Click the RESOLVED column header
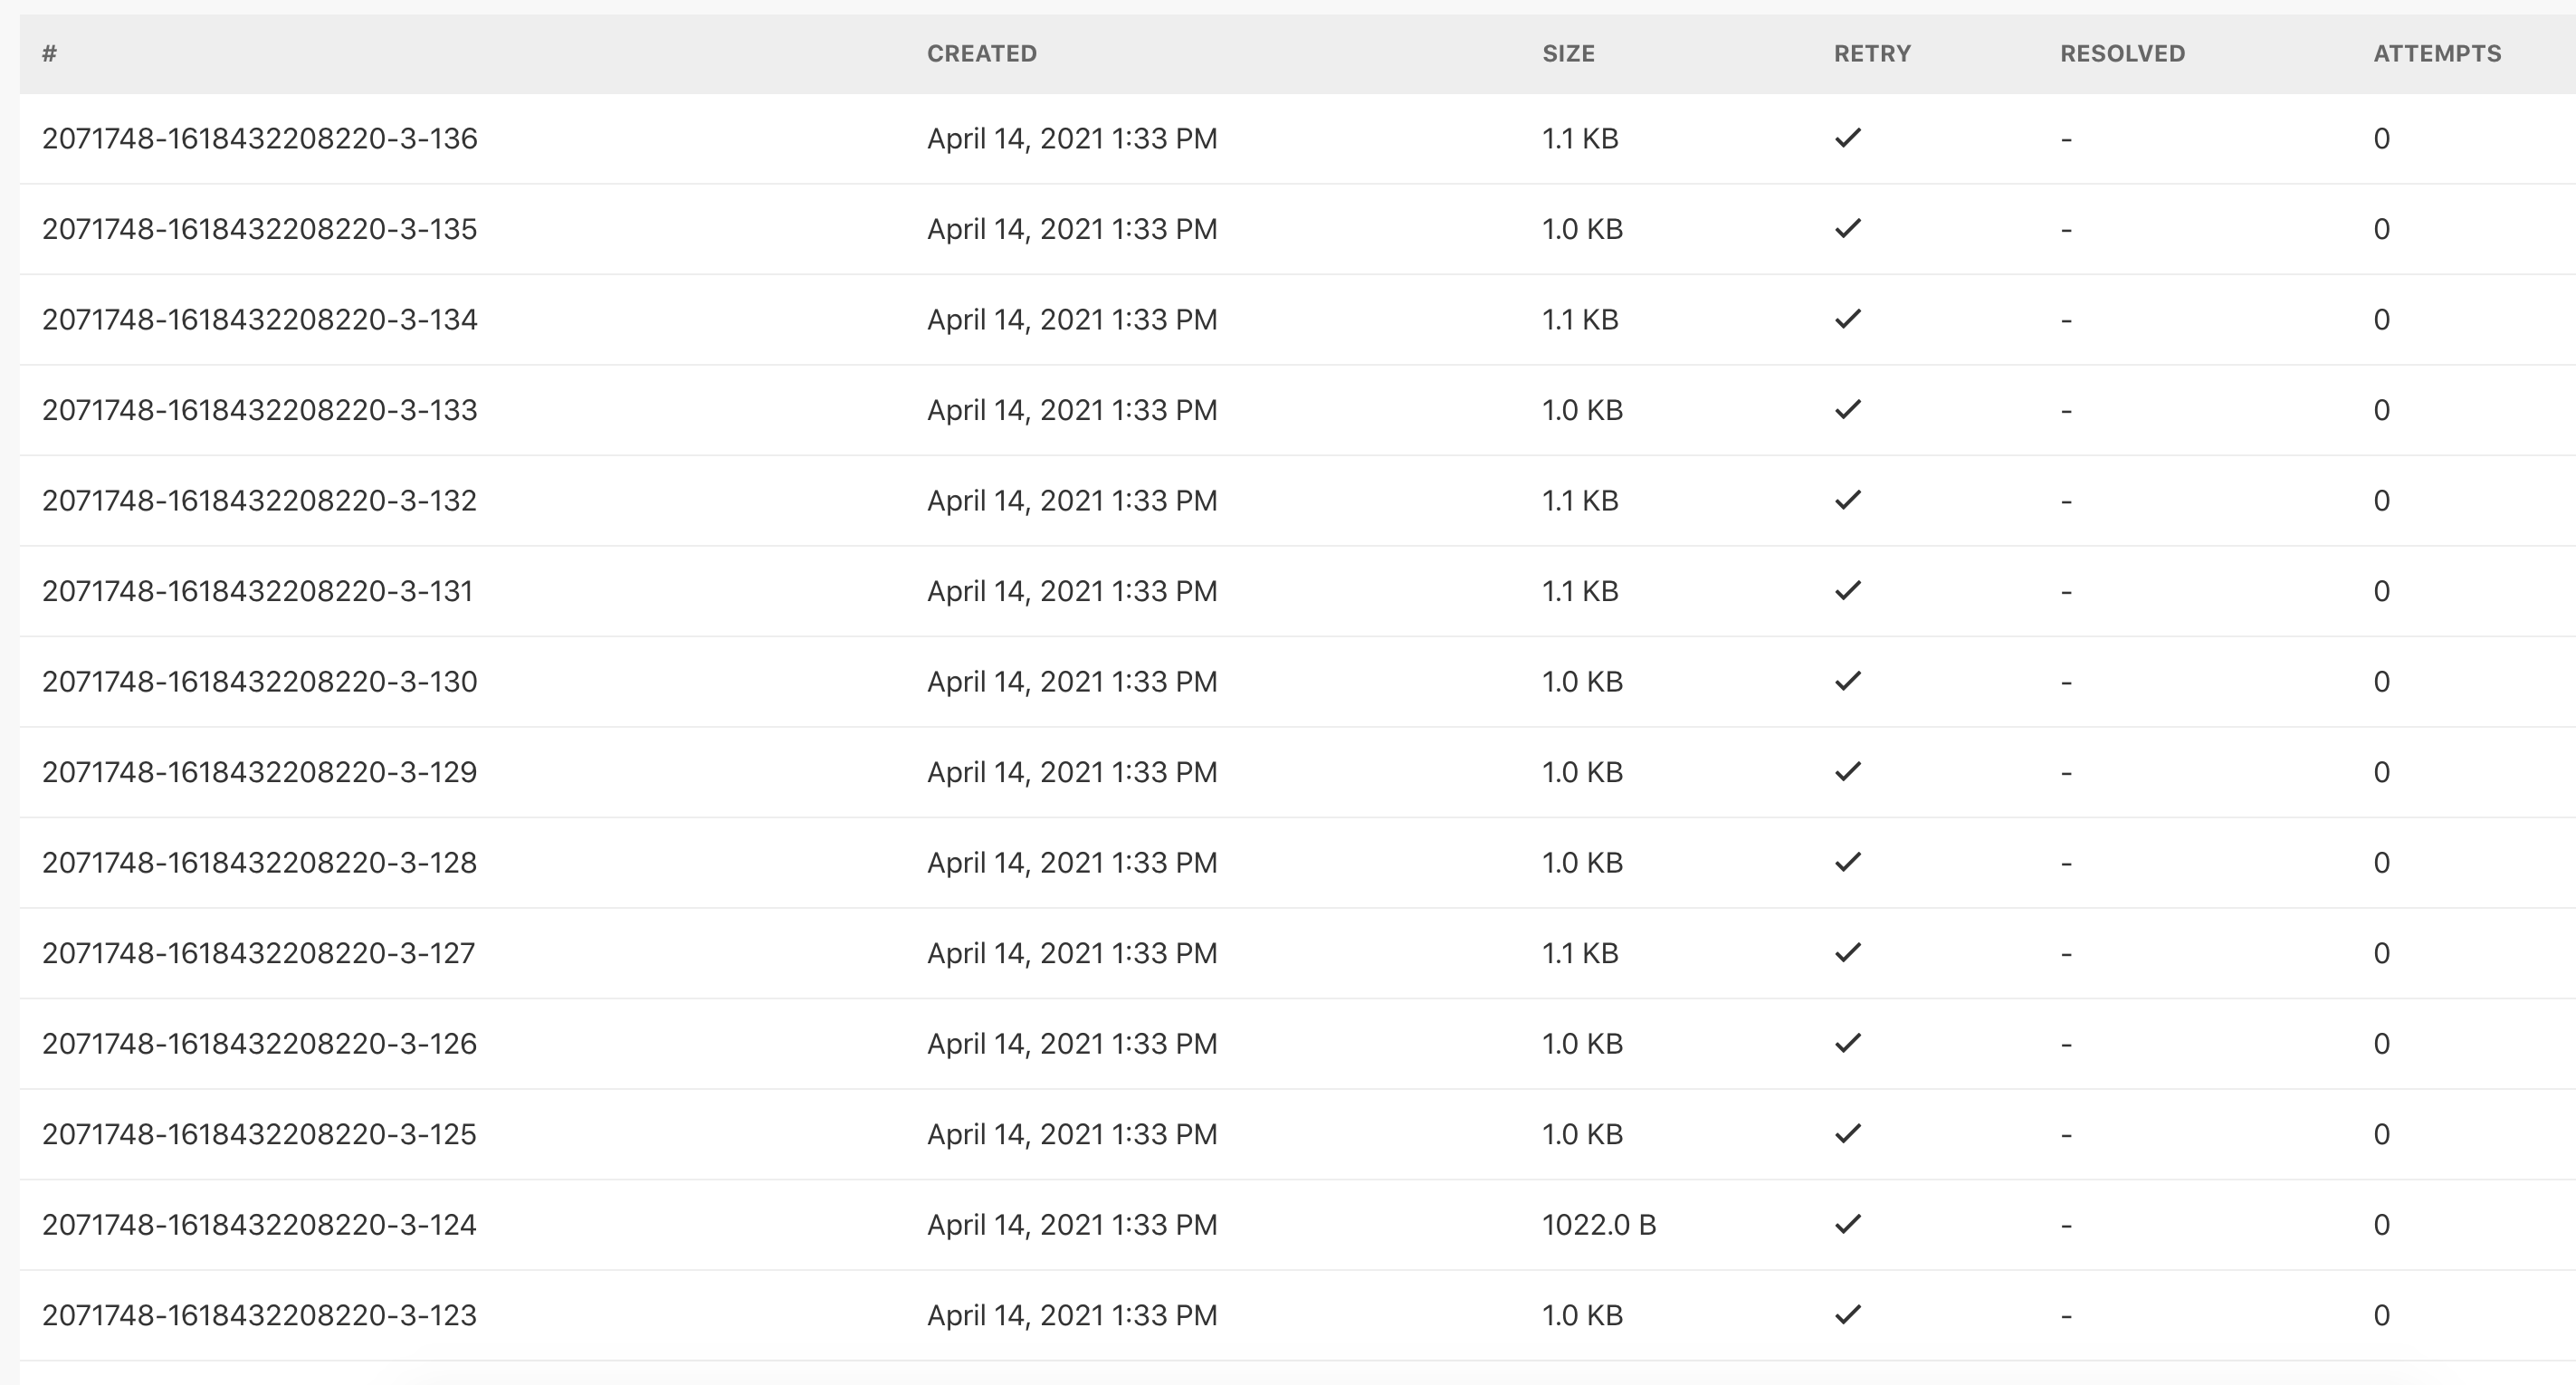2576x1385 pixels. [2122, 54]
